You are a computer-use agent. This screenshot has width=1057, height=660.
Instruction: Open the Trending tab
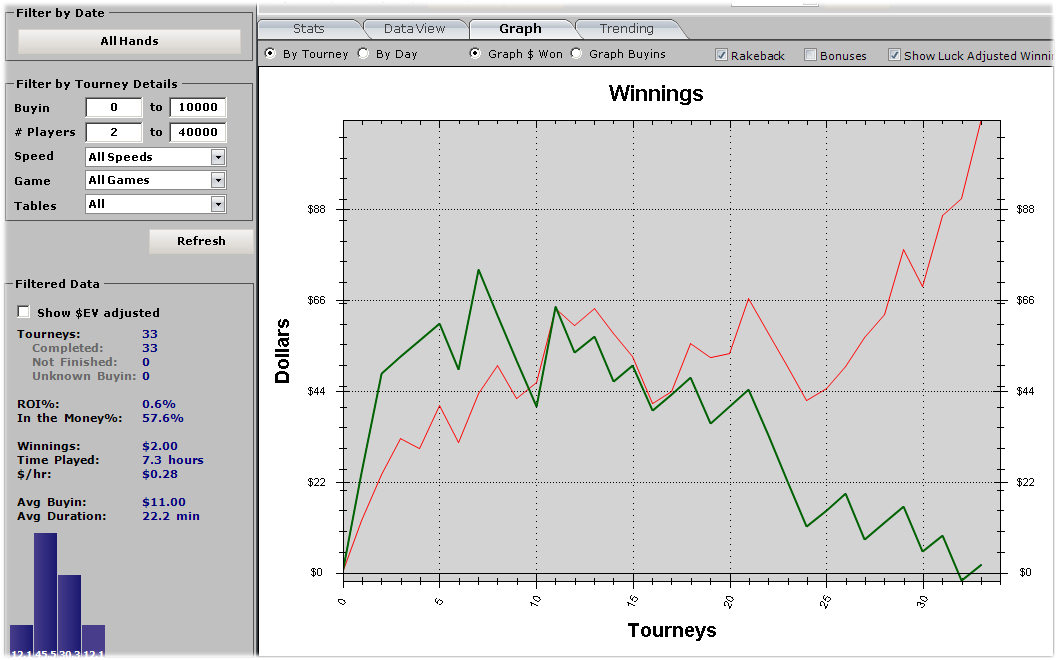click(626, 29)
